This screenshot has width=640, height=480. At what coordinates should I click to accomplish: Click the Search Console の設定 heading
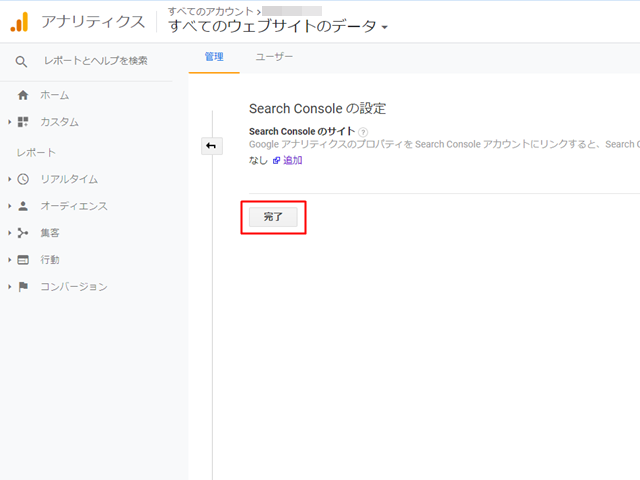coord(317,109)
